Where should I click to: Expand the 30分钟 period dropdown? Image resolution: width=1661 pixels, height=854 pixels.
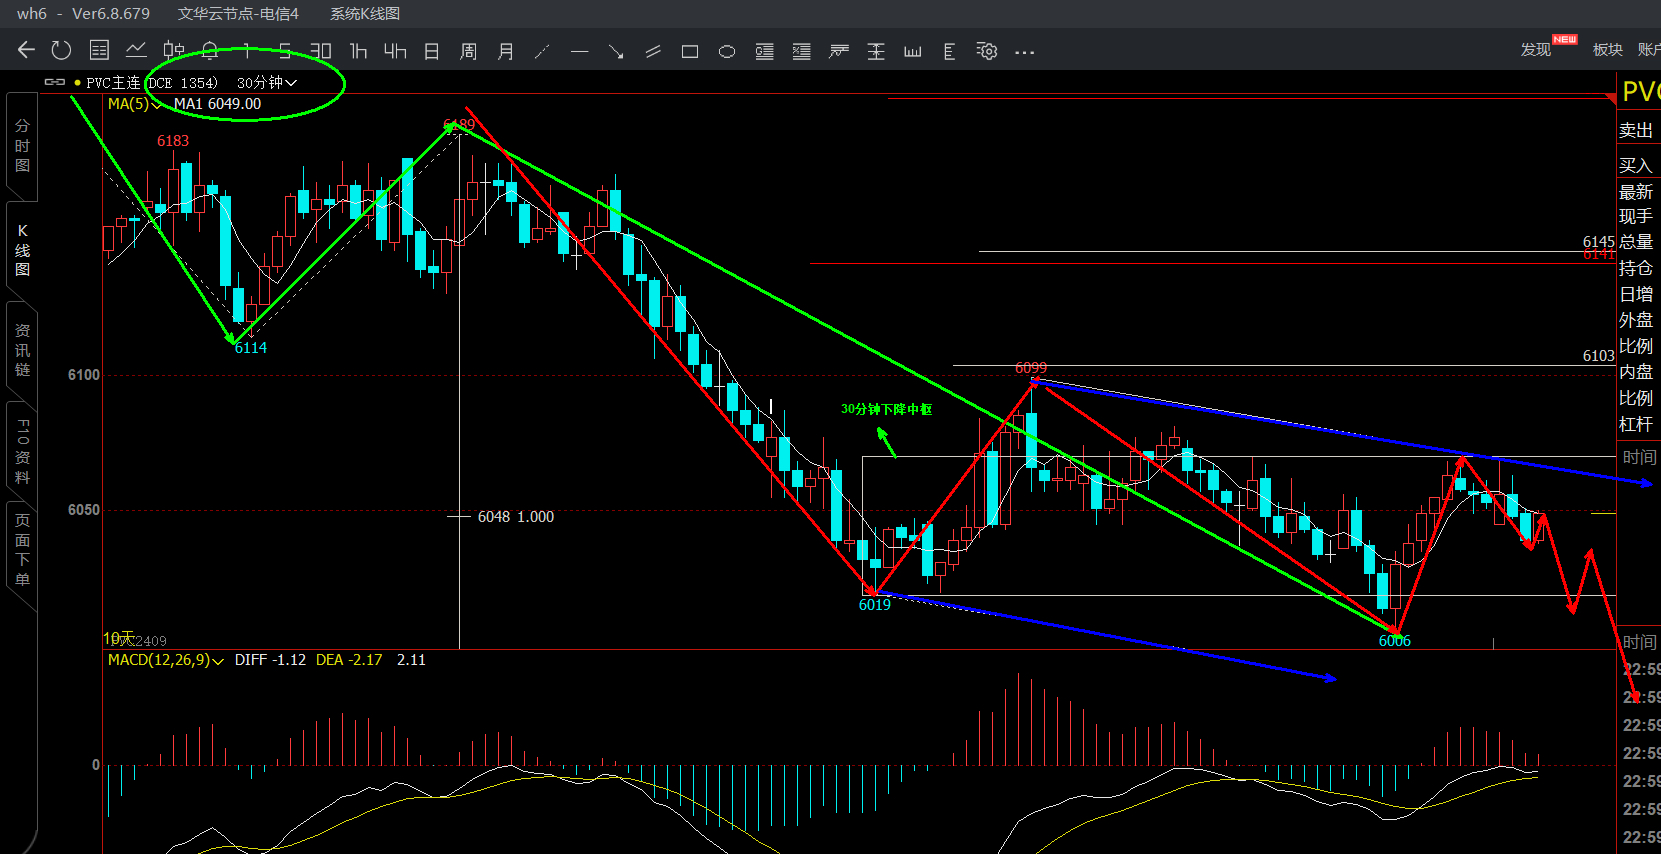[x=267, y=83]
